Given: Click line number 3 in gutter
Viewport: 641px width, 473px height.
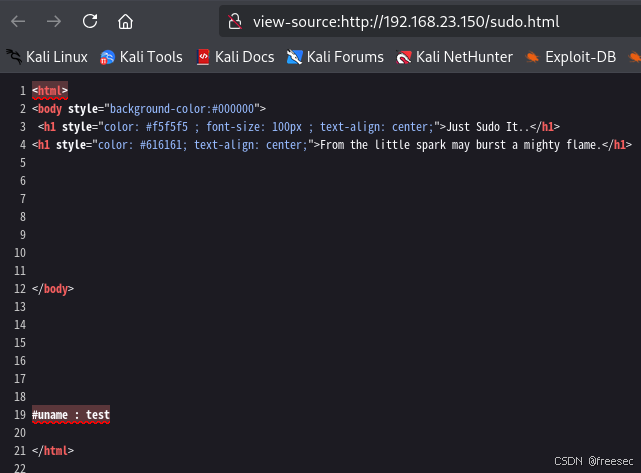Looking at the screenshot, I should (23, 127).
